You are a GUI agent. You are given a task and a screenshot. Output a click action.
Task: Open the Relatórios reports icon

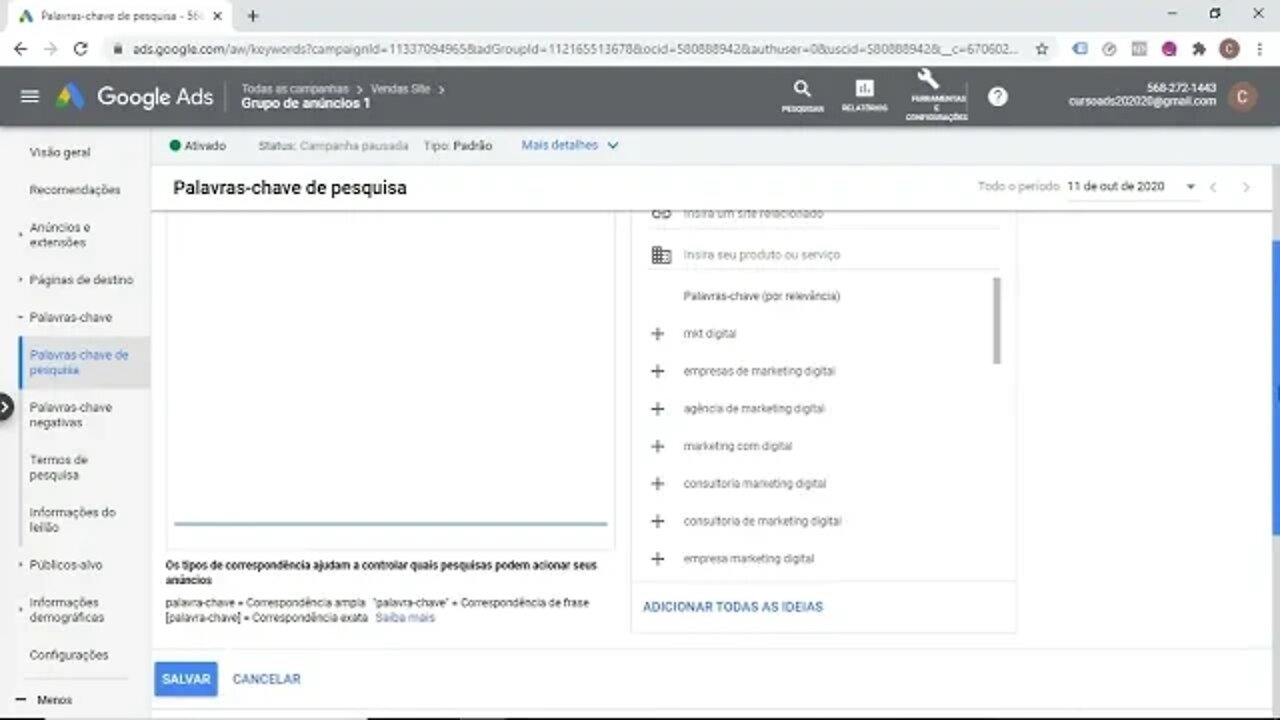click(864, 96)
